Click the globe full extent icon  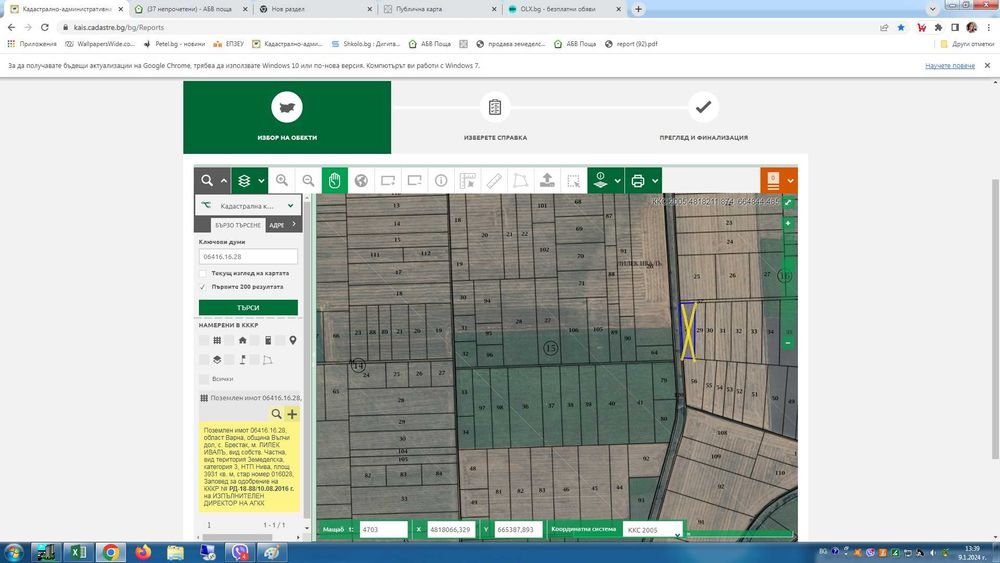click(x=361, y=181)
